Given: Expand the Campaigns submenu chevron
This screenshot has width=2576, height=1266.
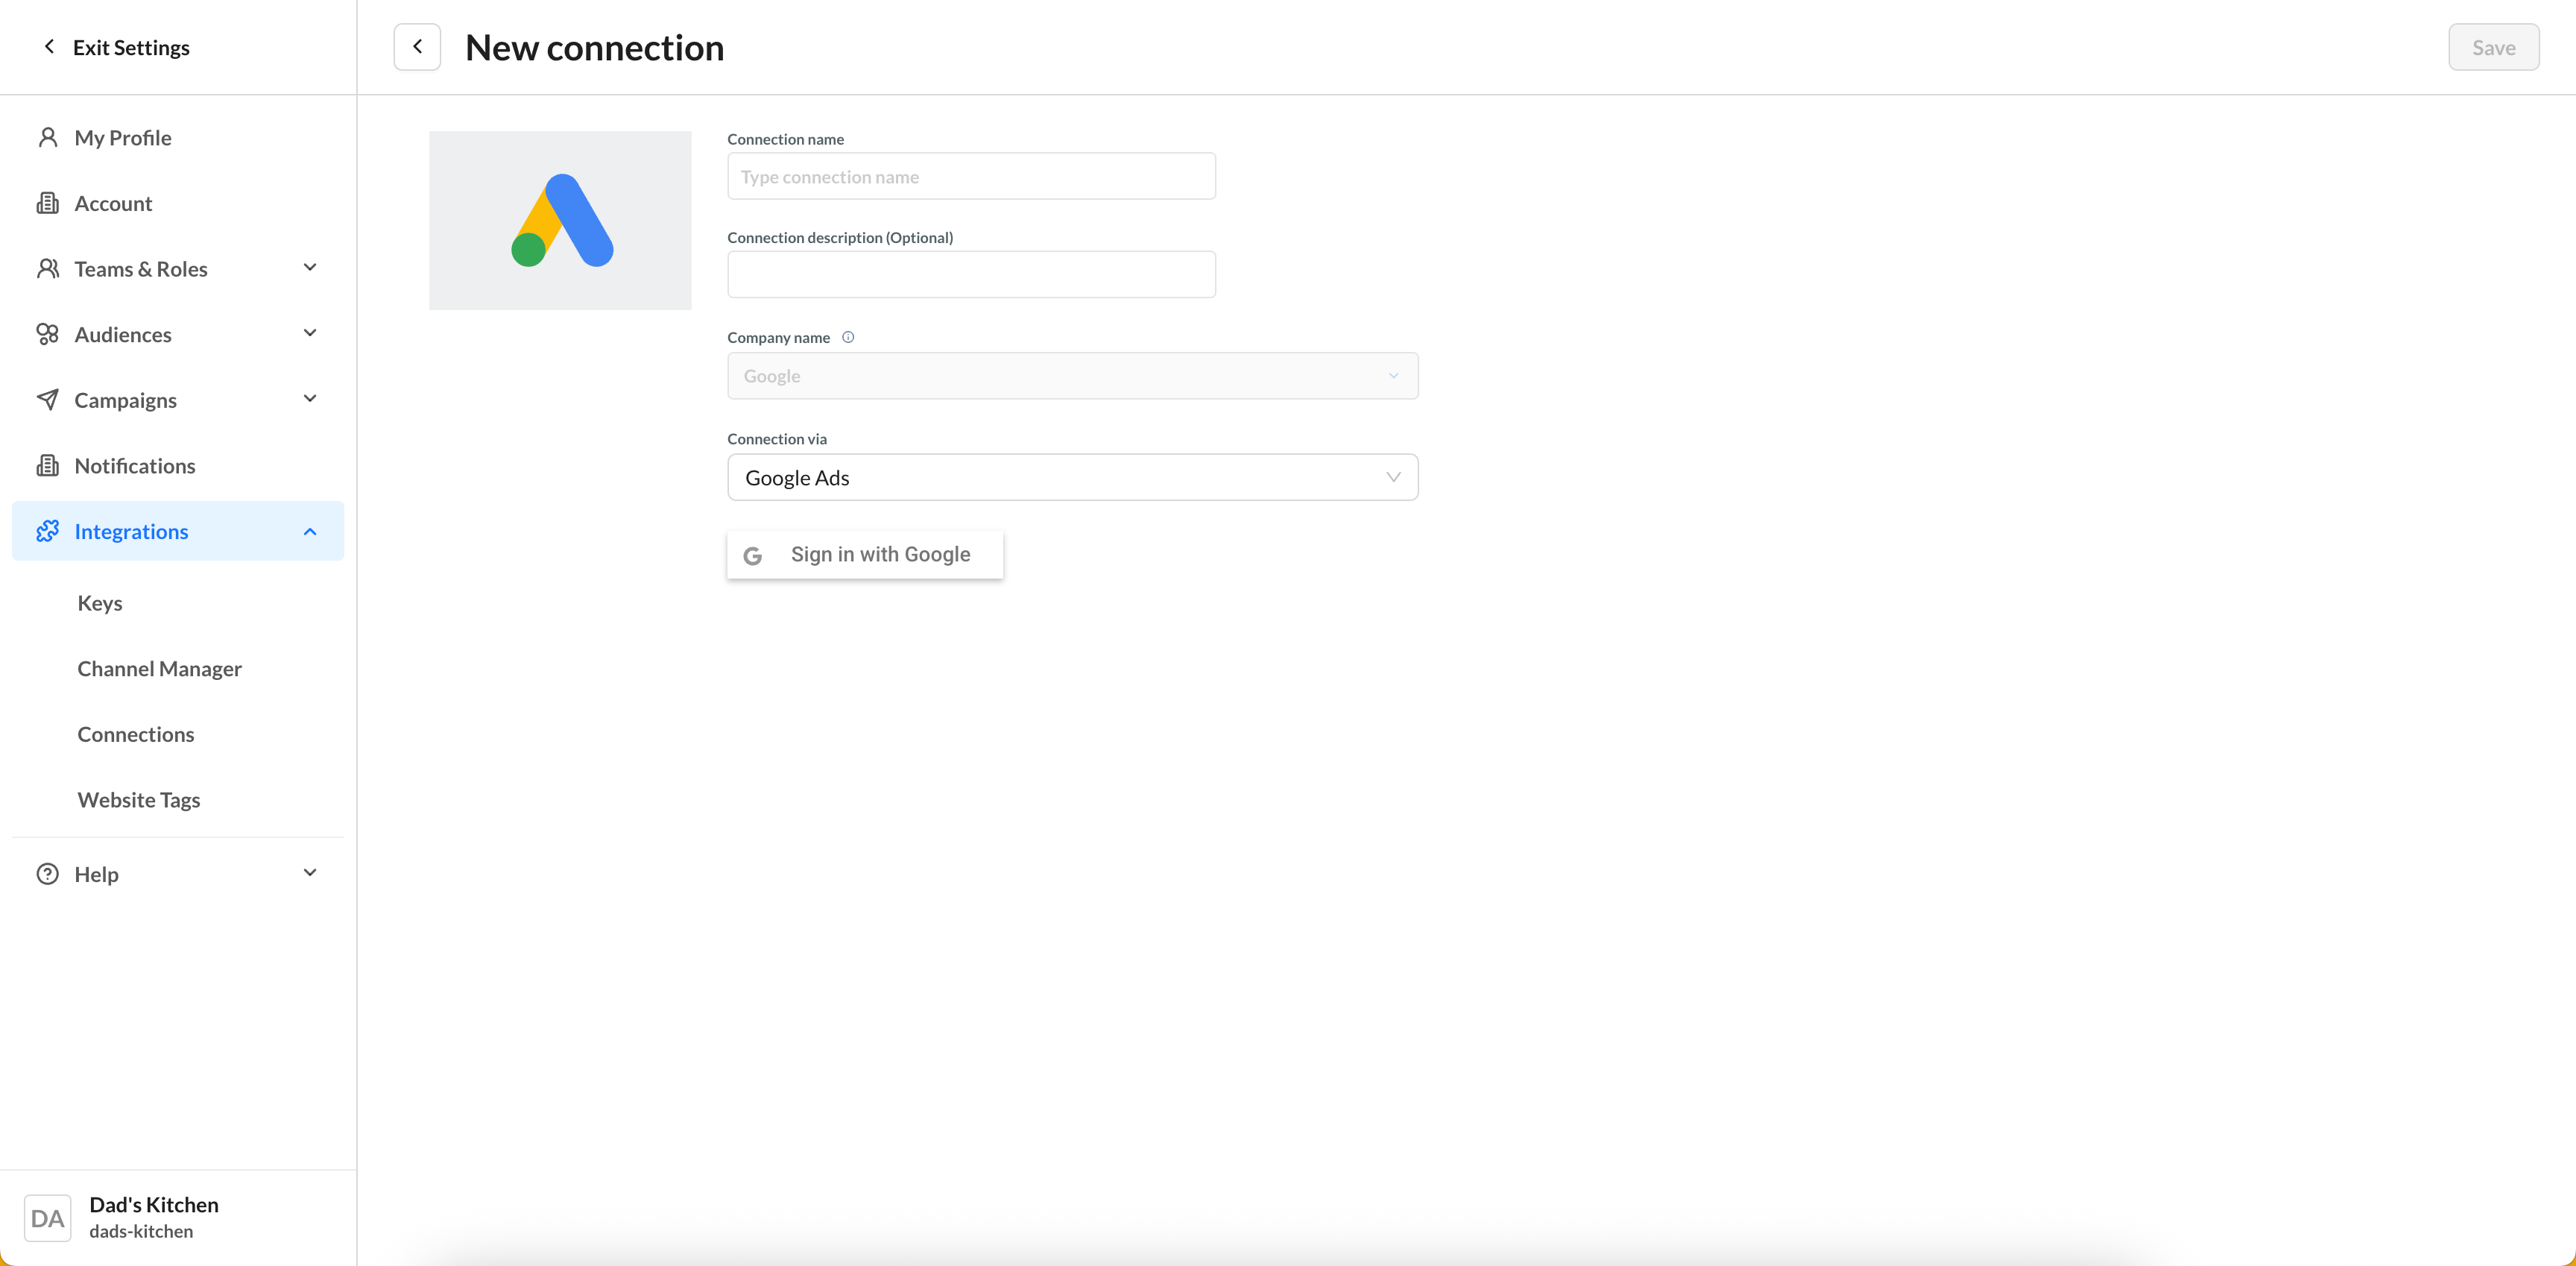Looking at the screenshot, I should (310, 399).
